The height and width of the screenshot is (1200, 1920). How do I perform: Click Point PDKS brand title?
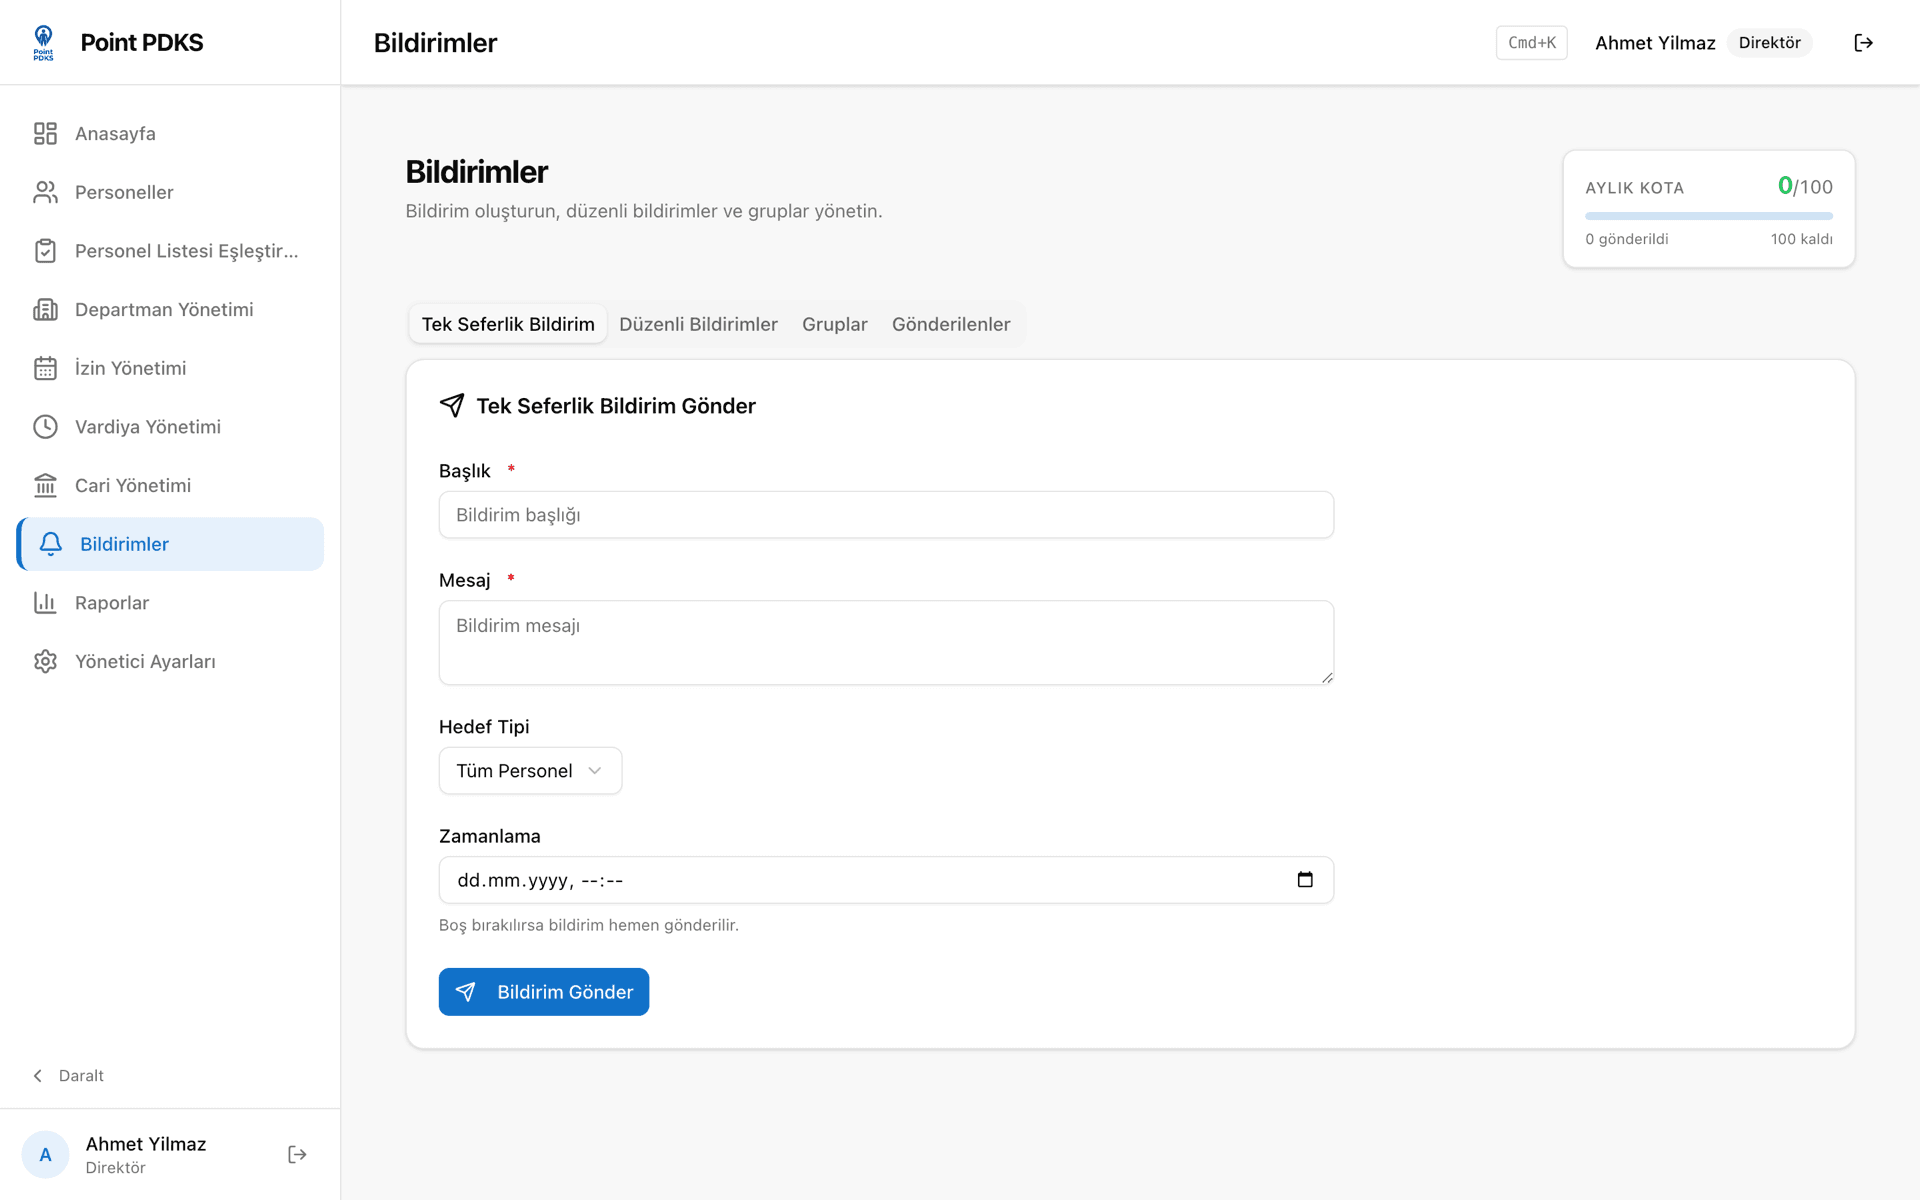coord(142,42)
